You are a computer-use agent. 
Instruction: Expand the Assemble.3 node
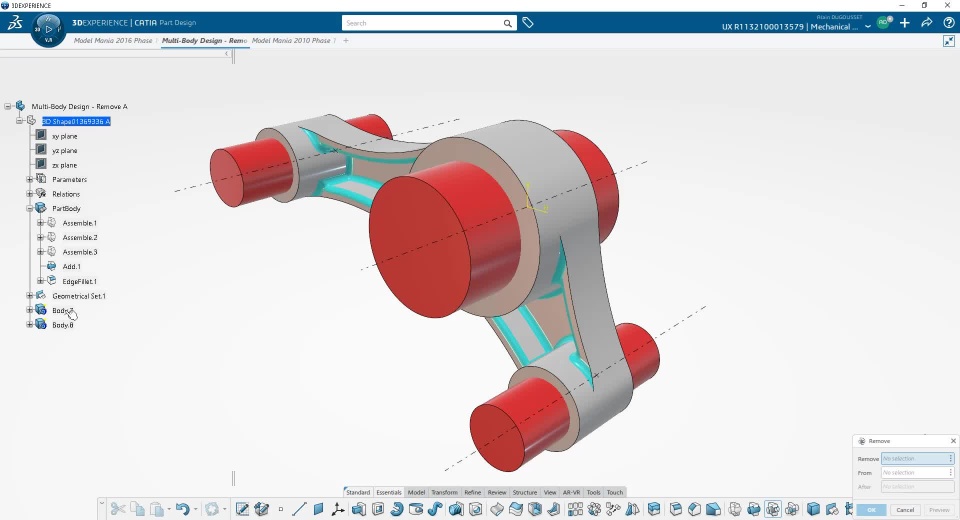(x=40, y=252)
